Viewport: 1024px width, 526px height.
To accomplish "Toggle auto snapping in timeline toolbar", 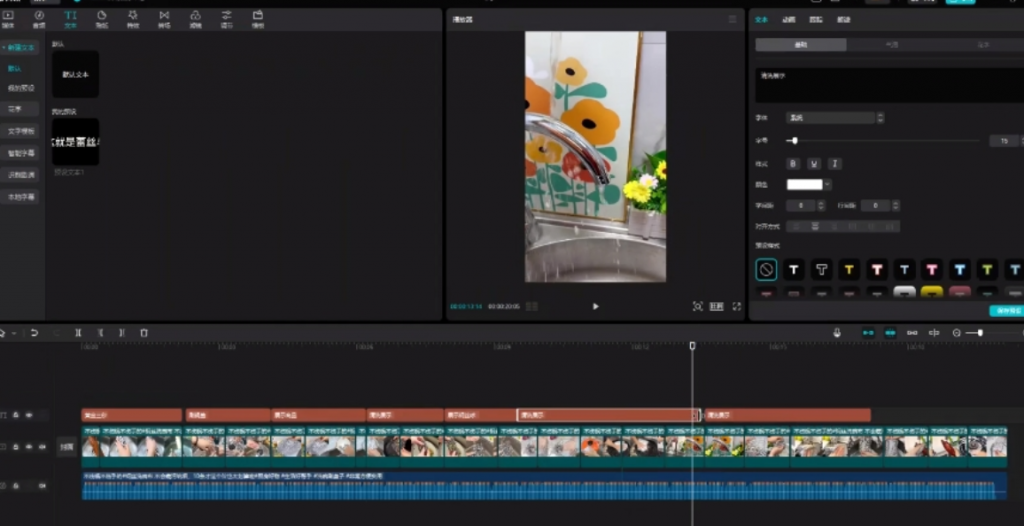I will tap(890, 333).
